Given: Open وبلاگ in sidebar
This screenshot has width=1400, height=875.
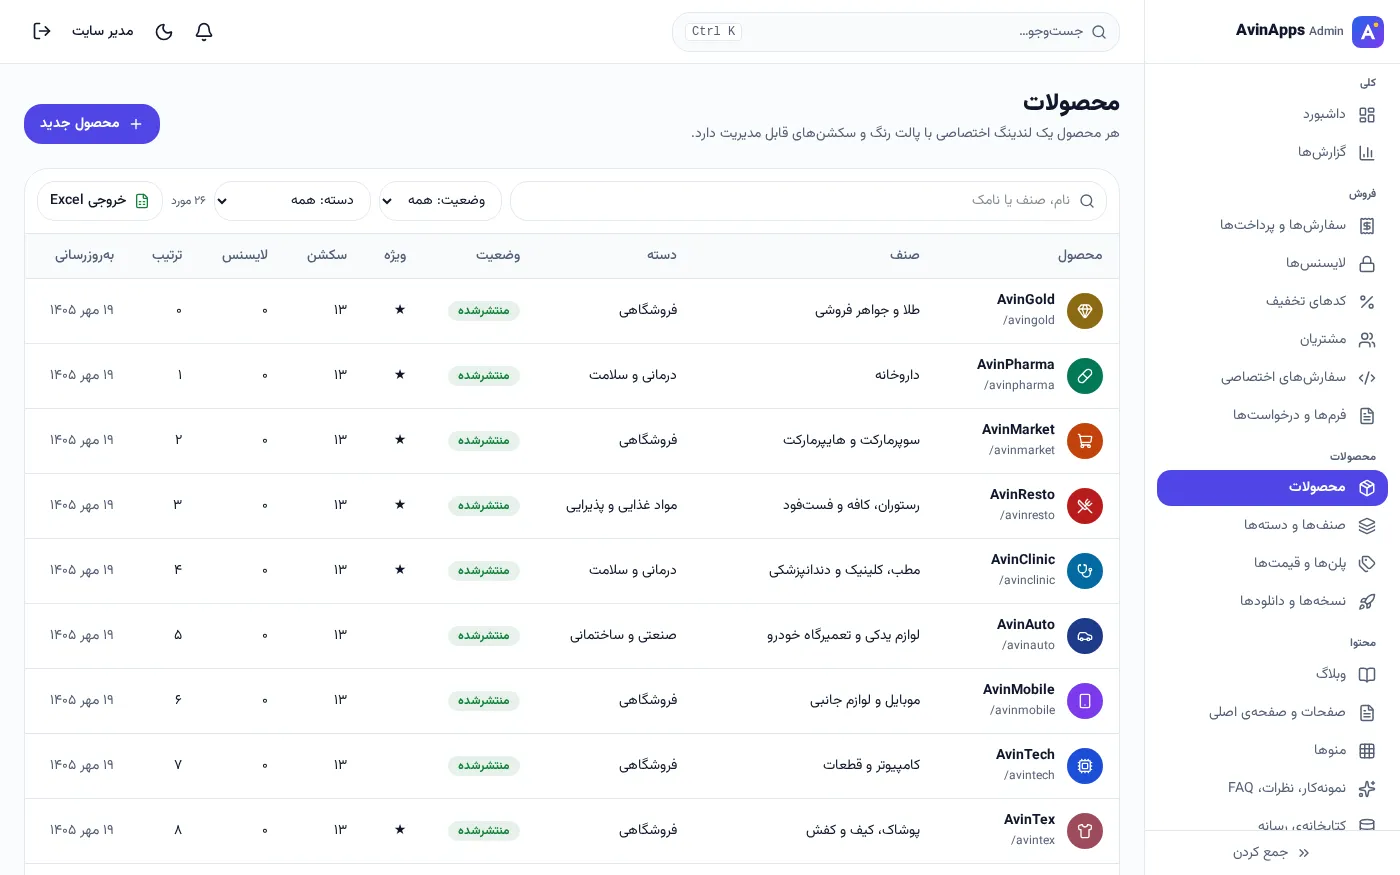Looking at the screenshot, I should click(x=1272, y=675).
